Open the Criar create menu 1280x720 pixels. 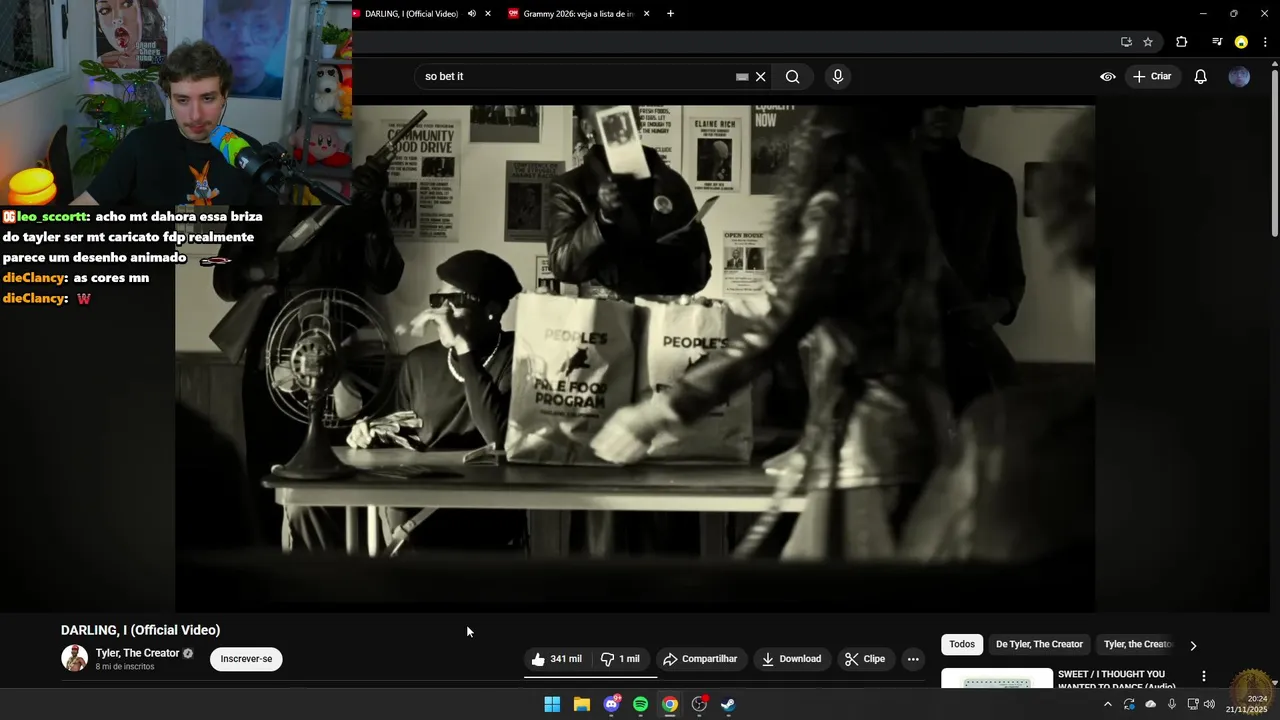click(x=1152, y=77)
